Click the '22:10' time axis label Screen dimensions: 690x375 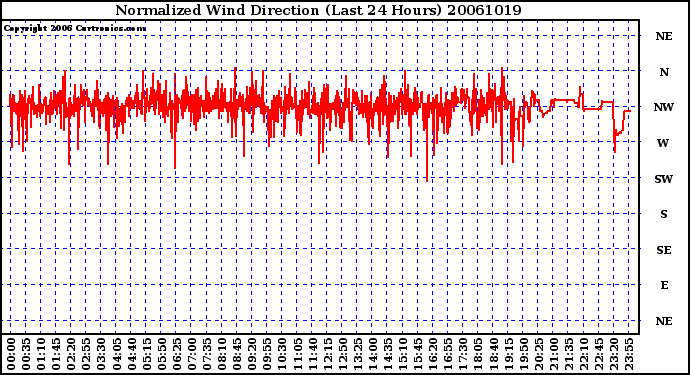pyautogui.click(x=584, y=354)
